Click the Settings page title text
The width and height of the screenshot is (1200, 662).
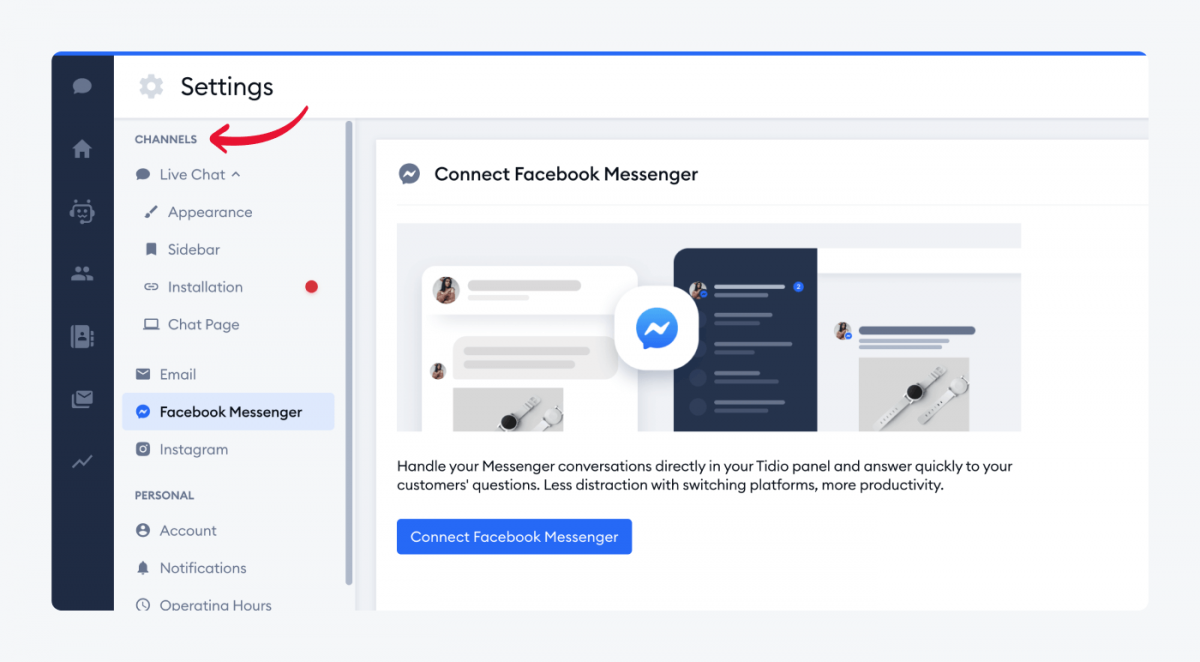coord(227,87)
